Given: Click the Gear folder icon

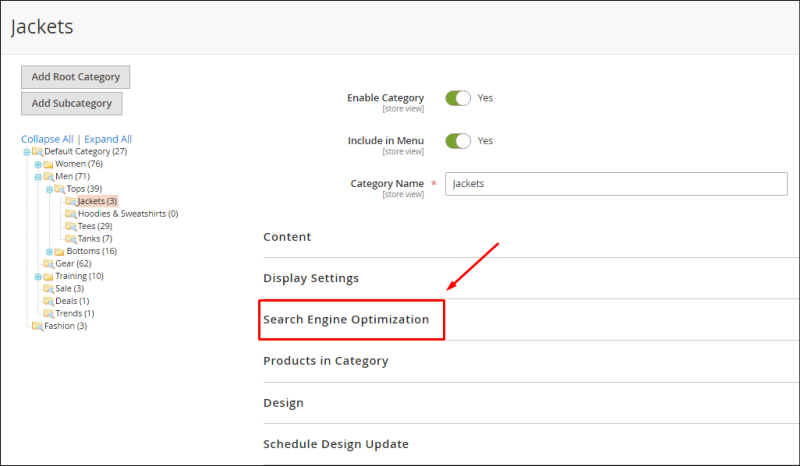Looking at the screenshot, I should (x=48, y=263).
